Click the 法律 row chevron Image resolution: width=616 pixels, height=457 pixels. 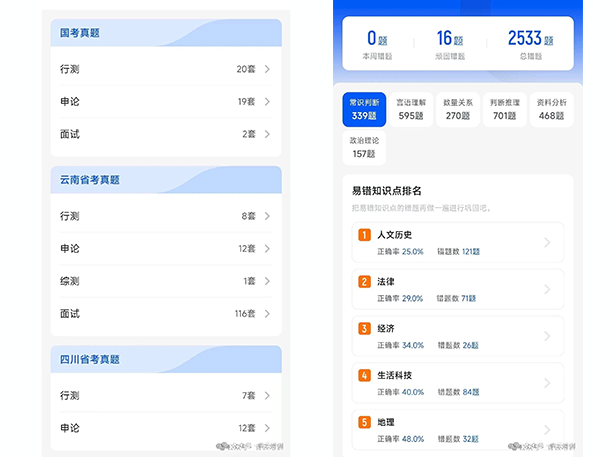tap(547, 289)
